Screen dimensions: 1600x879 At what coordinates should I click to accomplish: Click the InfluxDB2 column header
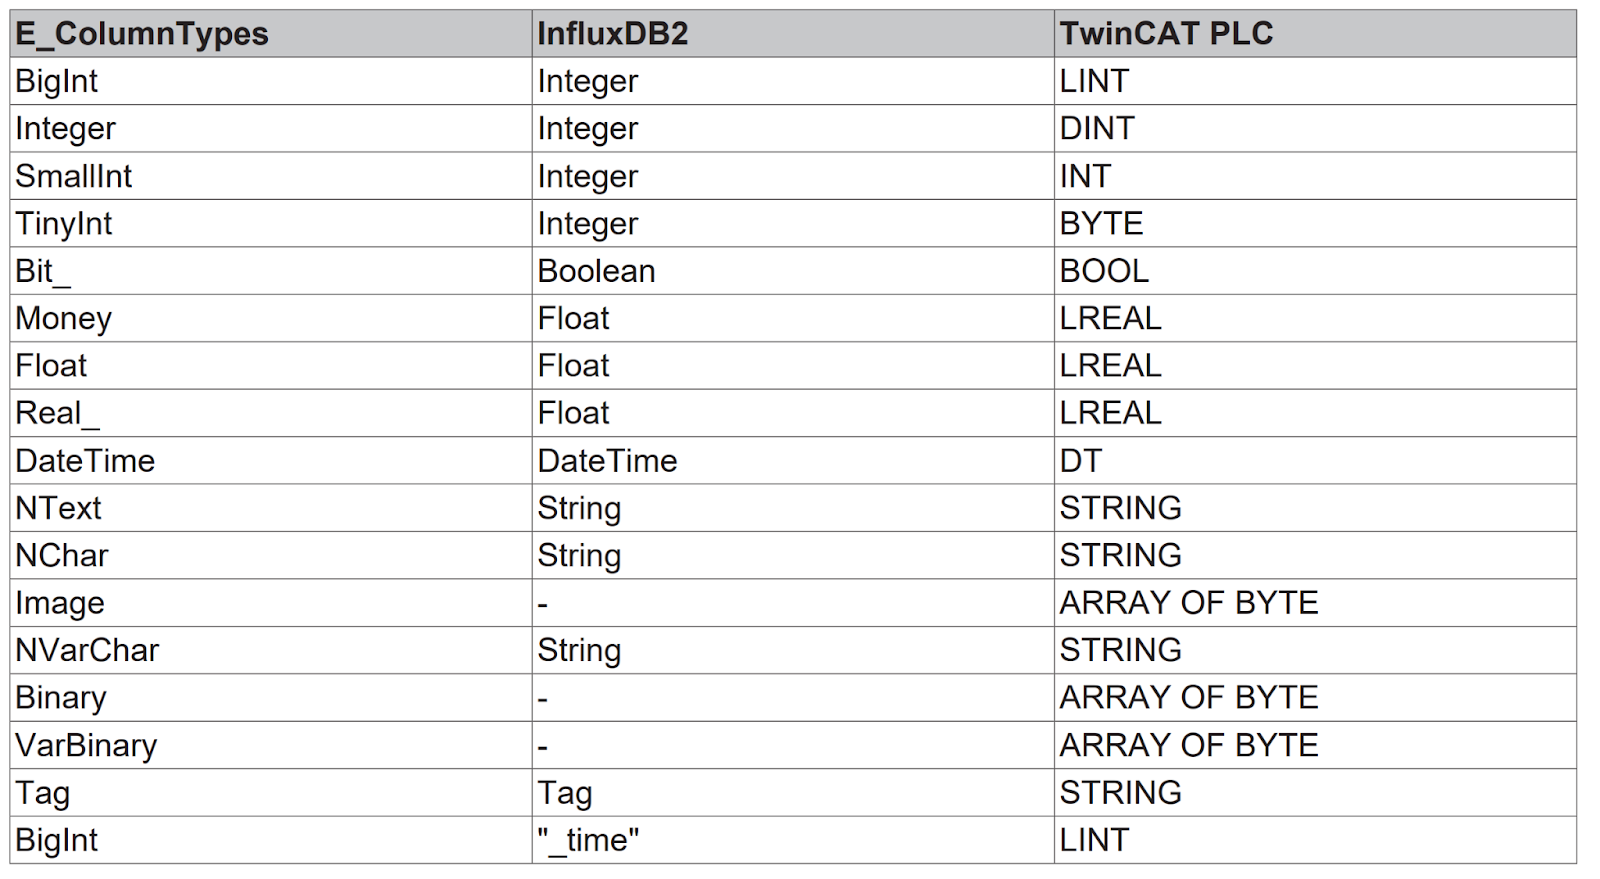tap(793, 33)
